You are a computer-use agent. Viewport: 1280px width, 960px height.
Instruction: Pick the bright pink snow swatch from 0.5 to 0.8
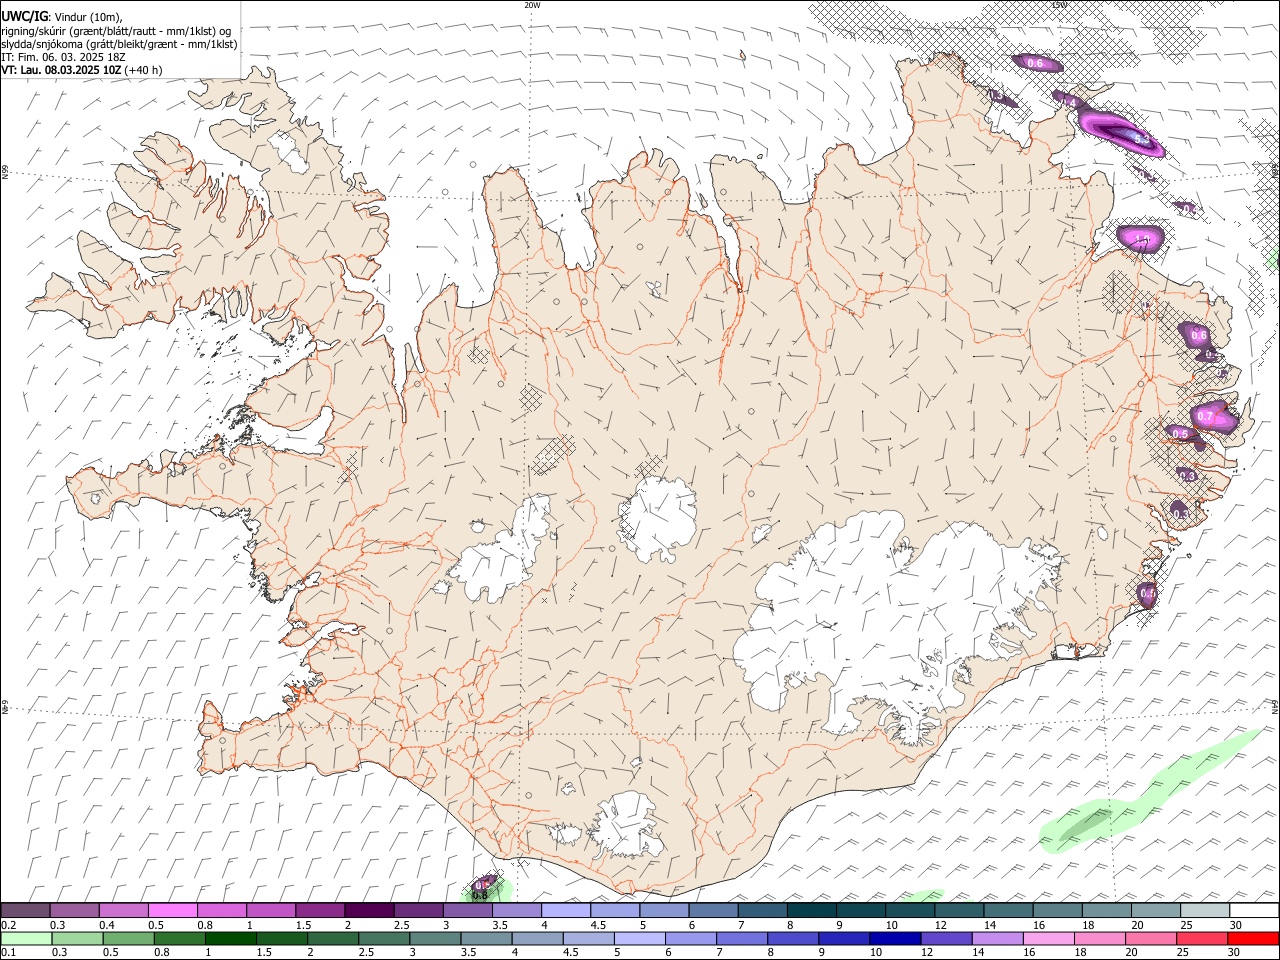pyautogui.click(x=173, y=911)
